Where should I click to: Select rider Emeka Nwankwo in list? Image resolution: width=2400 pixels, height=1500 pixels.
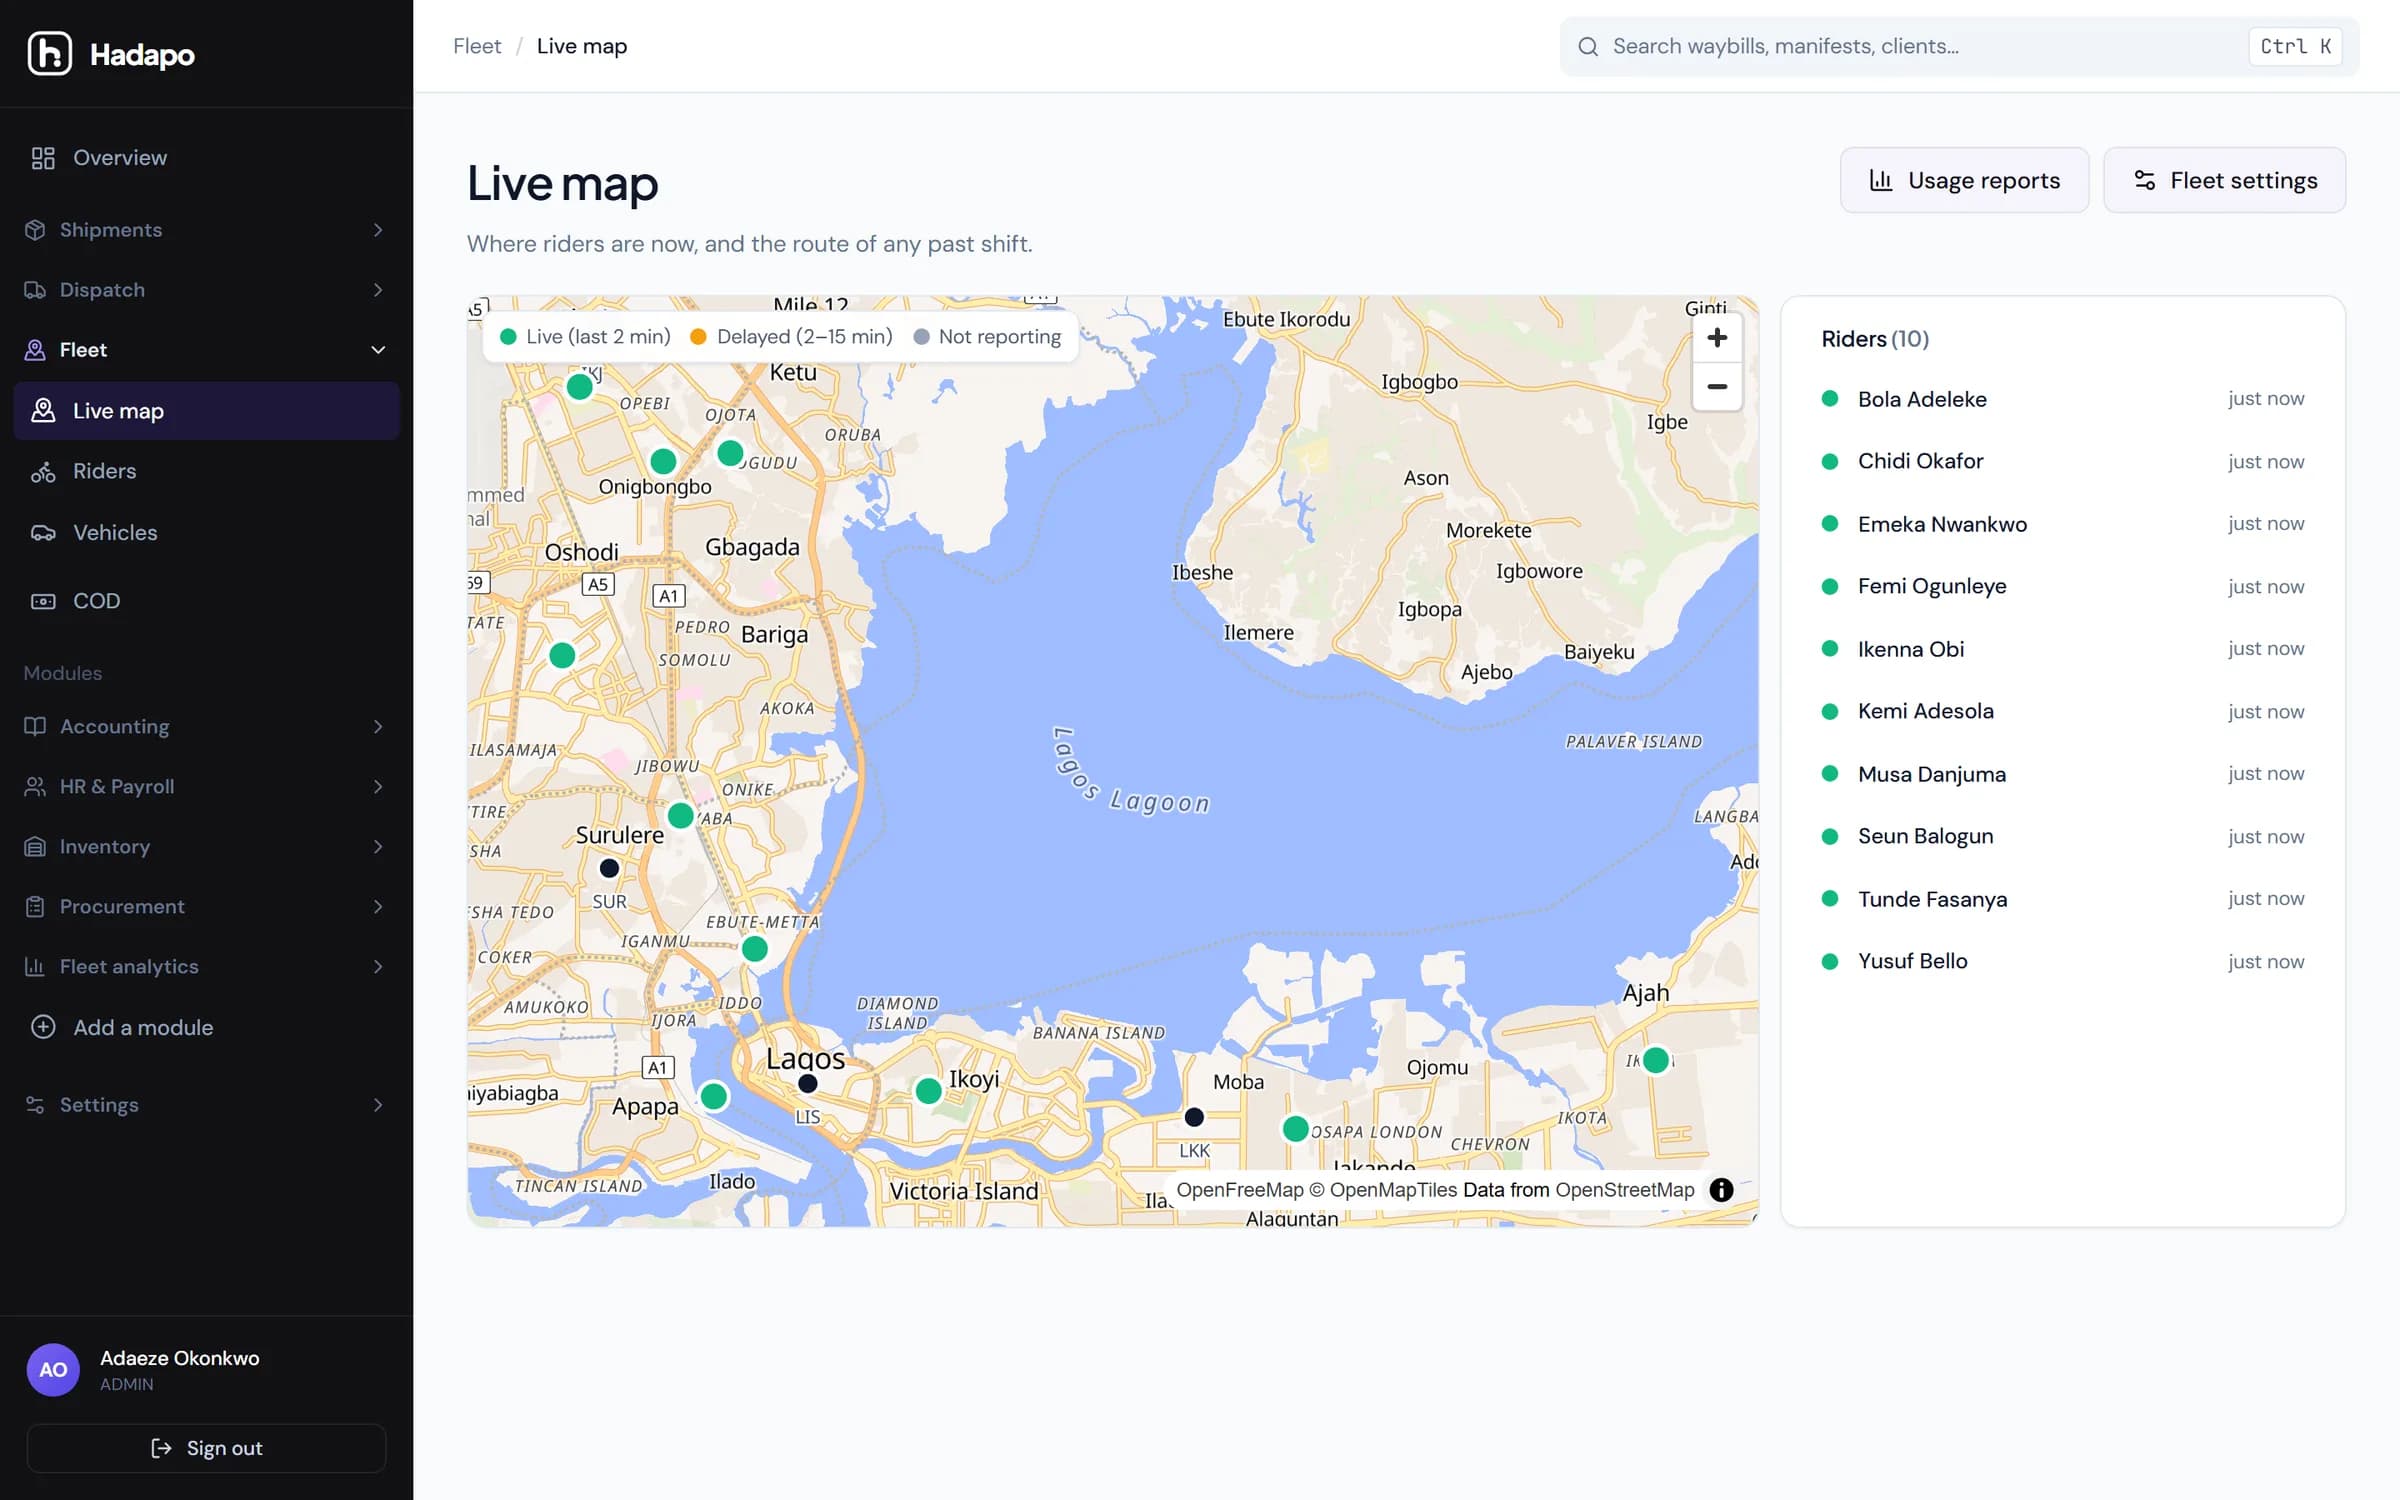[2062, 524]
